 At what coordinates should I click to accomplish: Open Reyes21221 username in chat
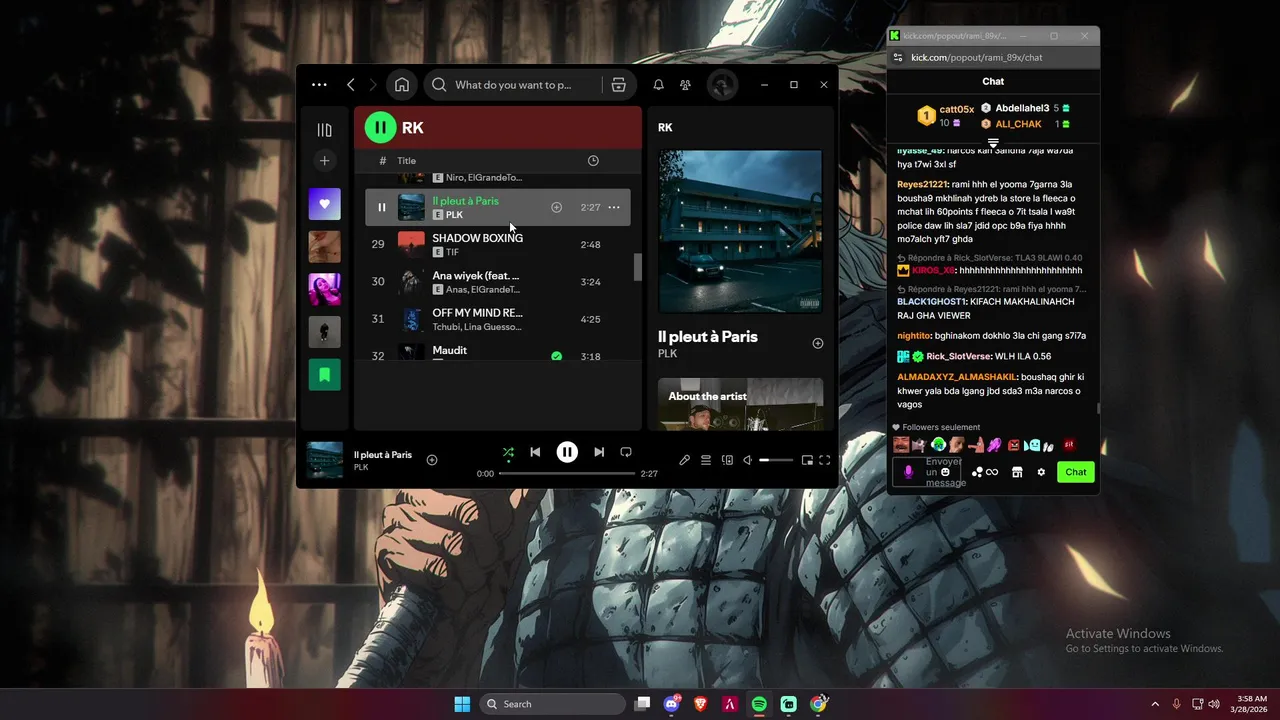[x=922, y=184]
